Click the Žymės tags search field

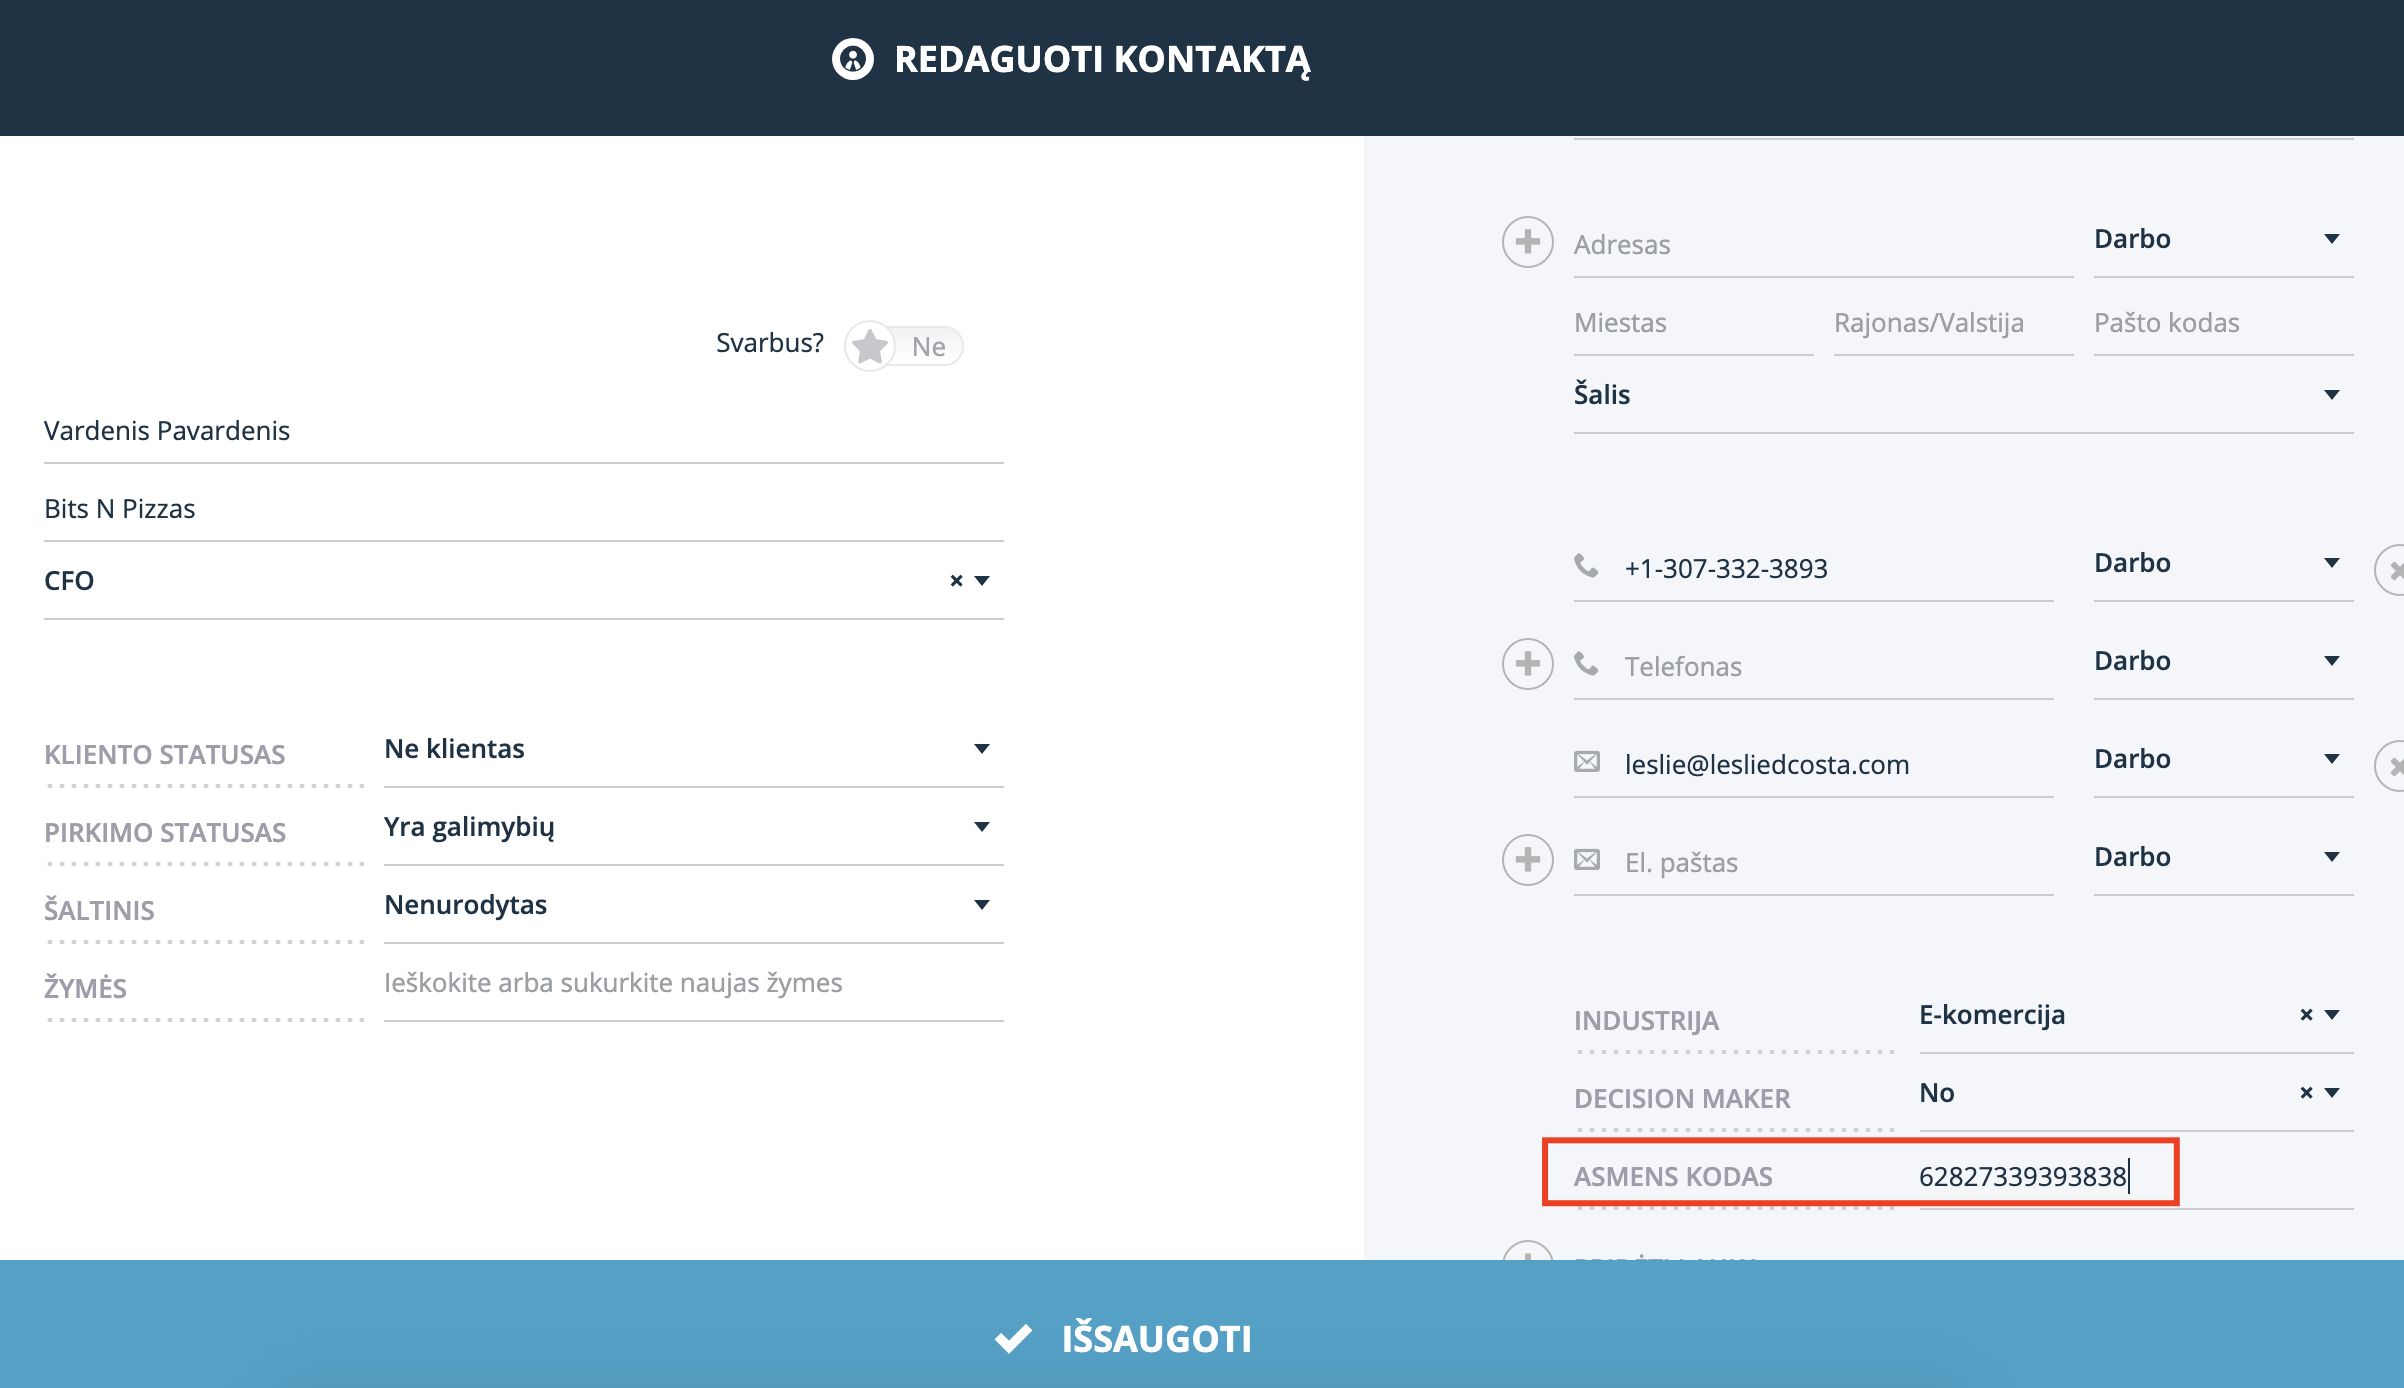click(694, 983)
